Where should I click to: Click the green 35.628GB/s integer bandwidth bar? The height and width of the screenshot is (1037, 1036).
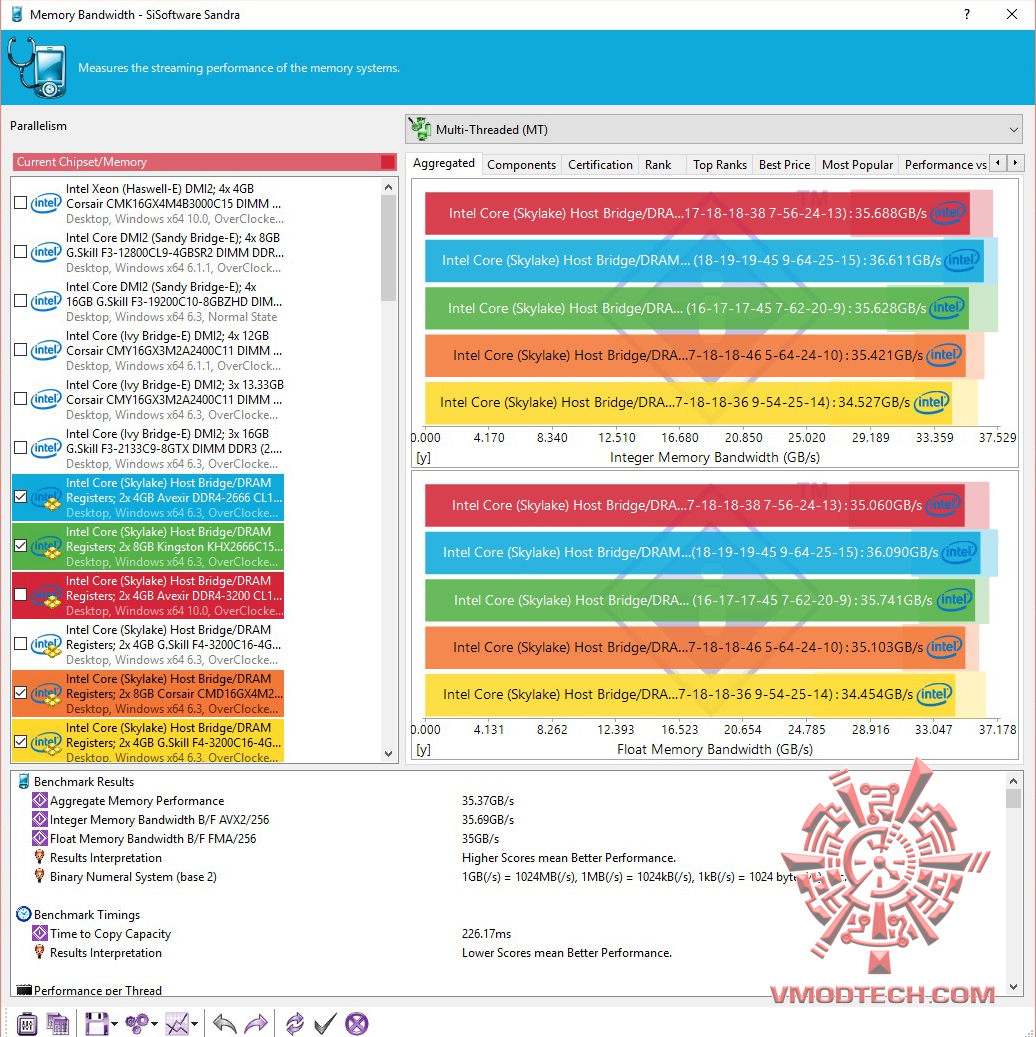click(x=697, y=308)
